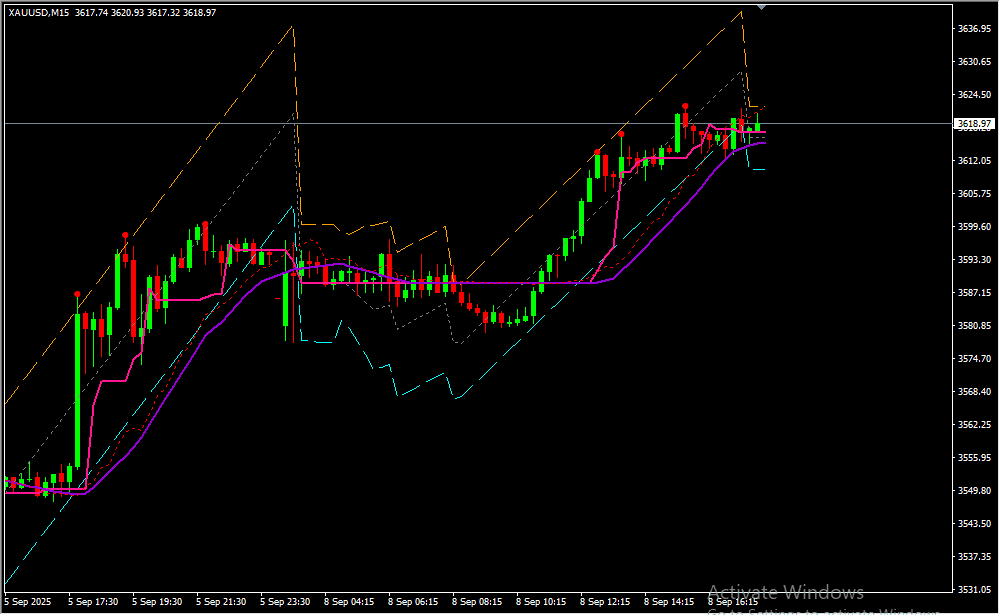
Task: Click the 3531.05 price scale label
Action: click(972, 590)
